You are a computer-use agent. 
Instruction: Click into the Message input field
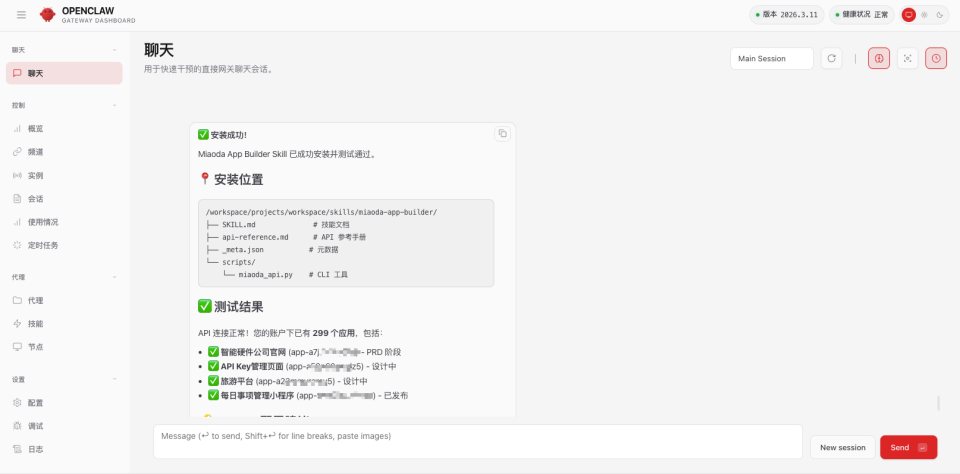478,442
